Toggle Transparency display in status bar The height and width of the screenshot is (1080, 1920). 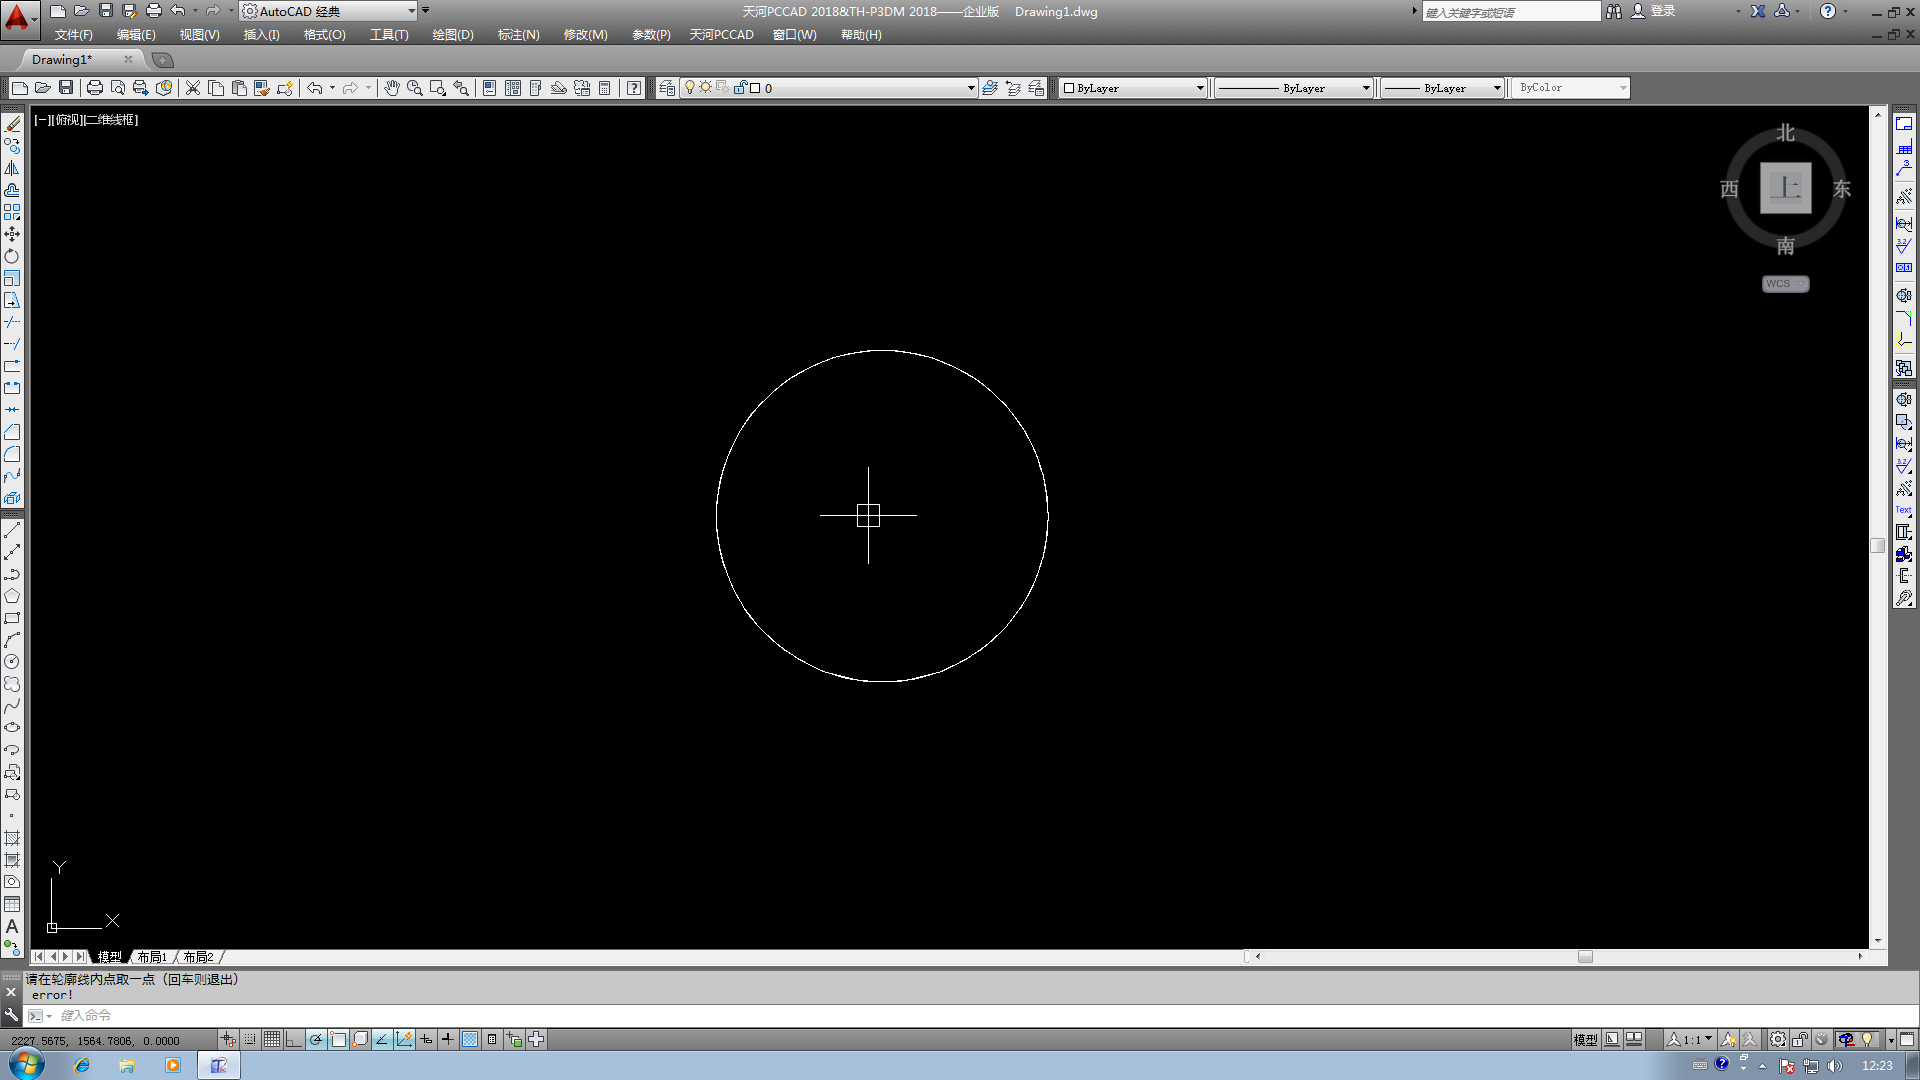[470, 1040]
